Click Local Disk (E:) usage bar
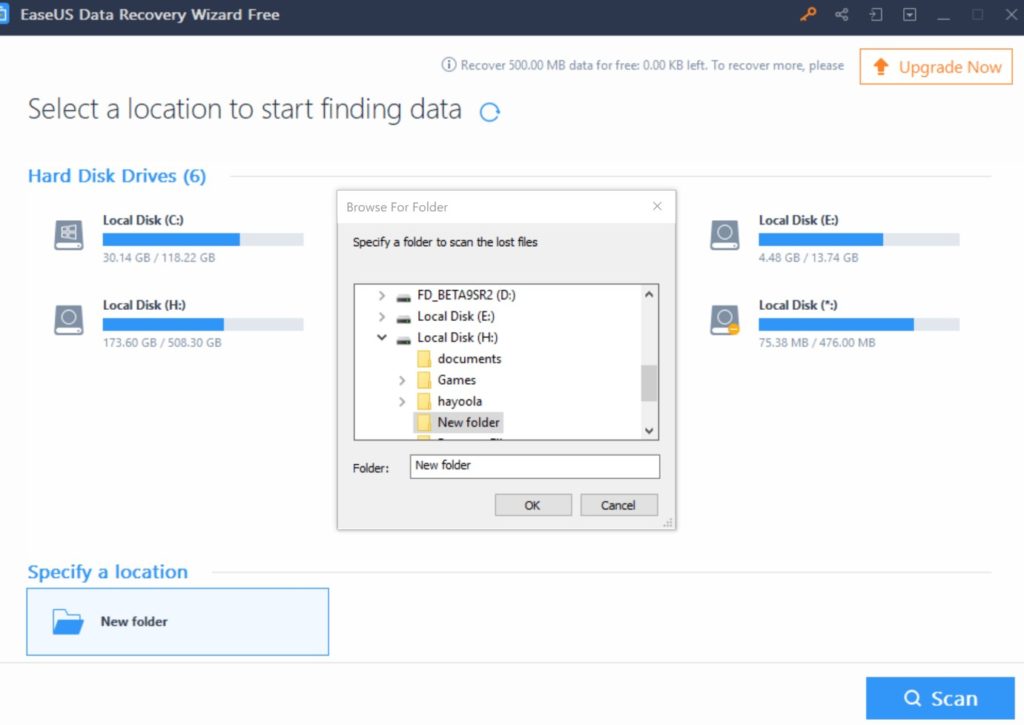 click(x=859, y=240)
